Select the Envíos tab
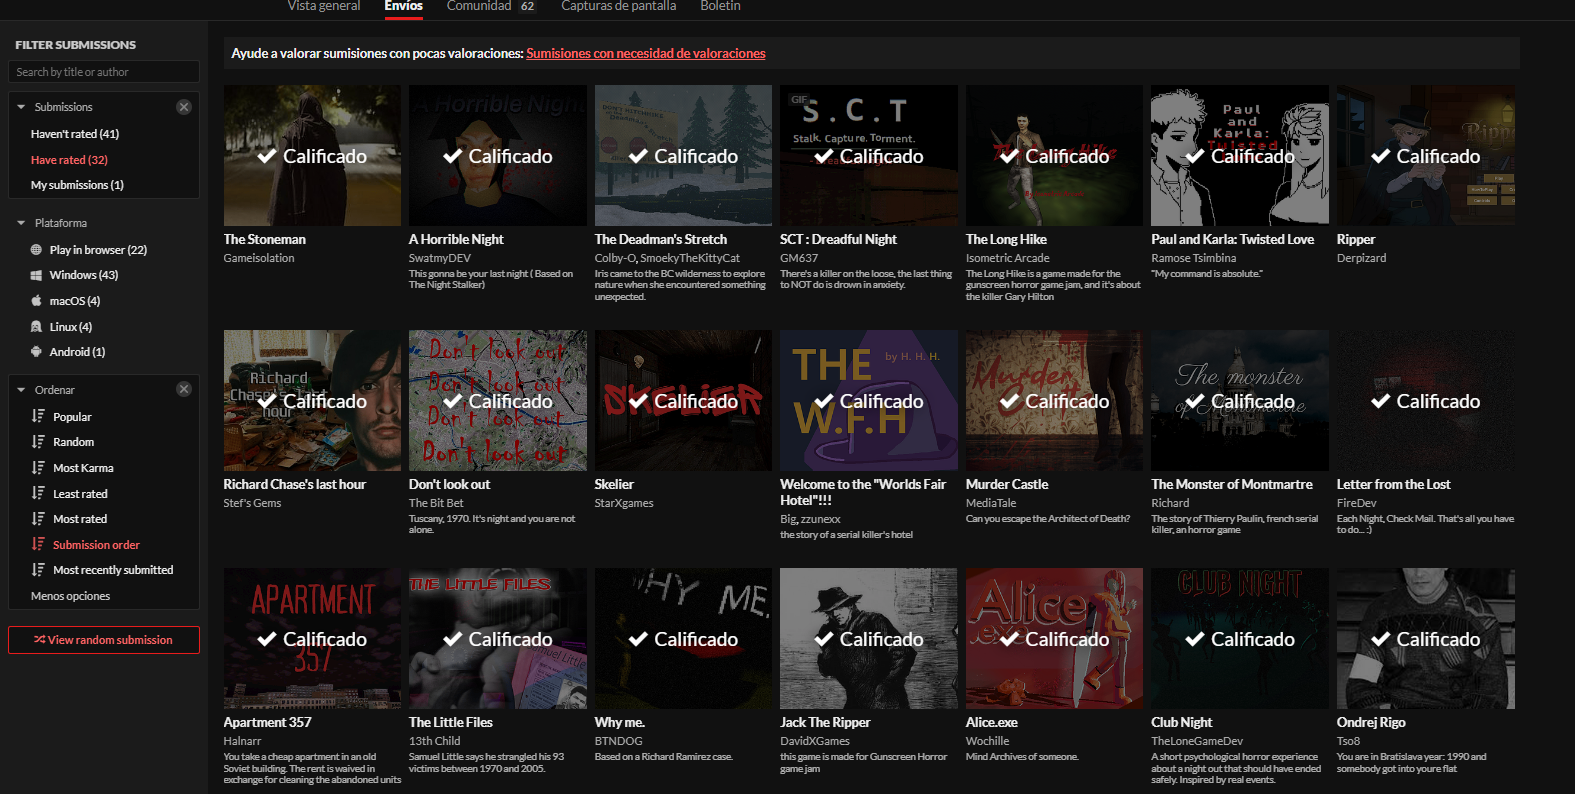This screenshot has height=794, width=1575. pyautogui.click(x=404, y=6)
